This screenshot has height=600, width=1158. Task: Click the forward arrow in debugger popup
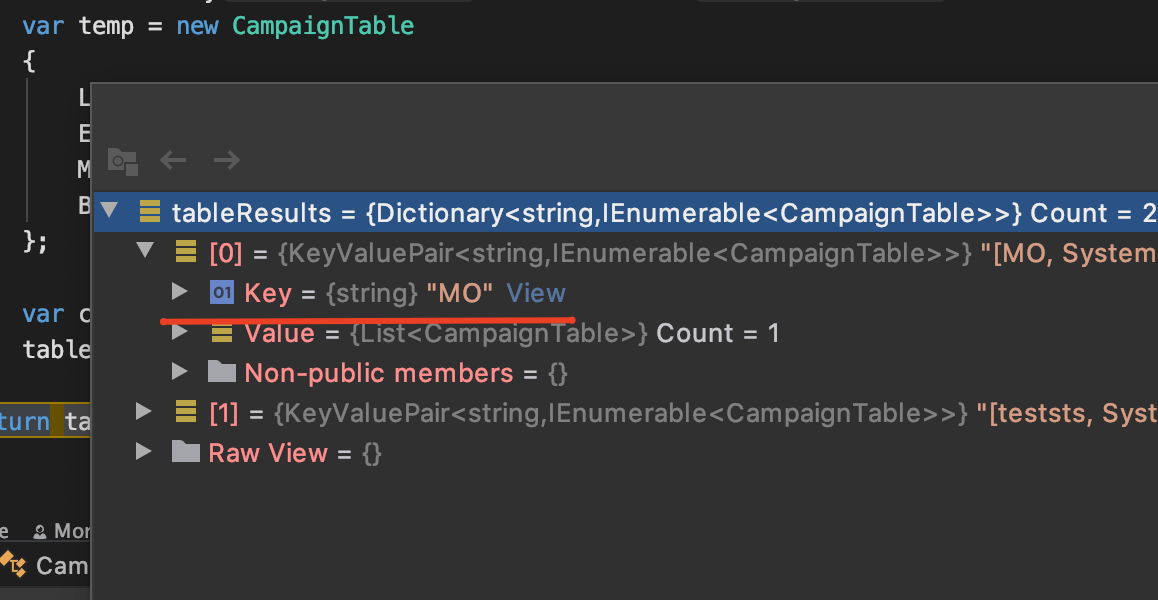(x=227, y=160)
